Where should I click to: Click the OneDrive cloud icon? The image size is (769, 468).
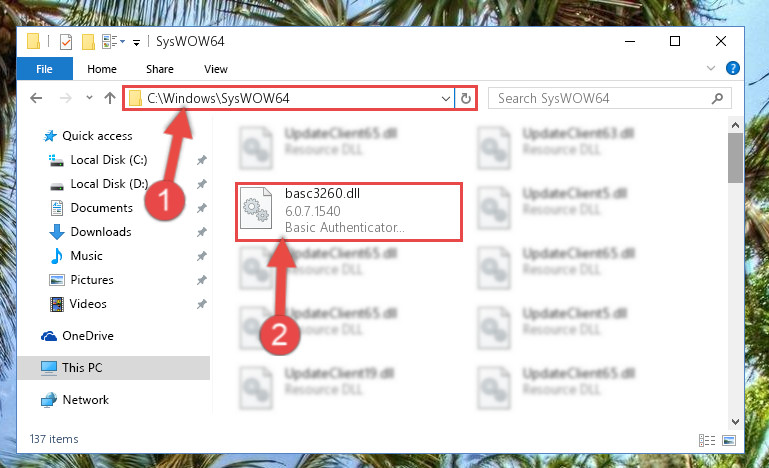pyautogui.click(x=49, y=336)
